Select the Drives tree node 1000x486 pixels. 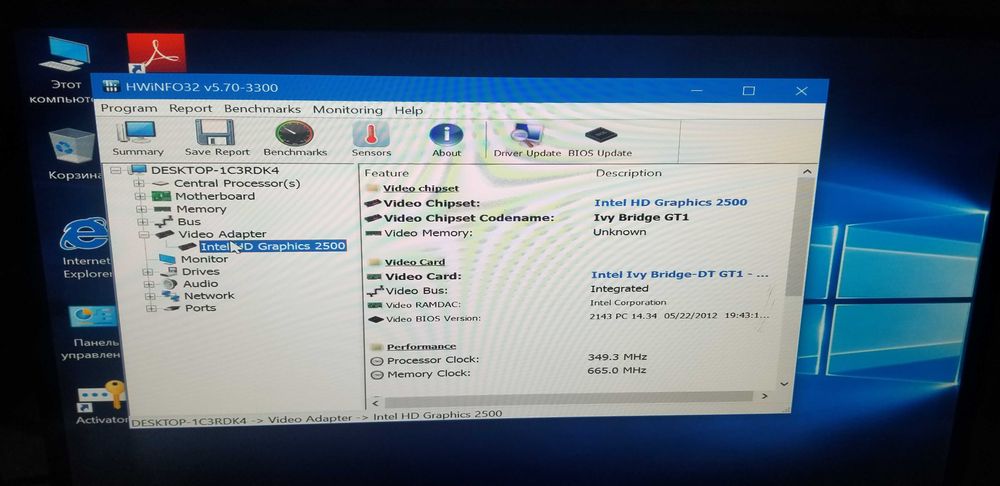click(200, 272)
